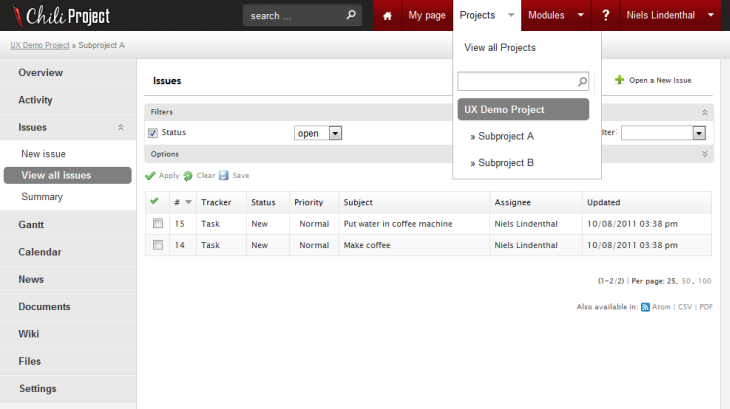Screen dimensions: 730x409
Task: Choose Subproject B from projects menu
Action: [x=505, y=162]
